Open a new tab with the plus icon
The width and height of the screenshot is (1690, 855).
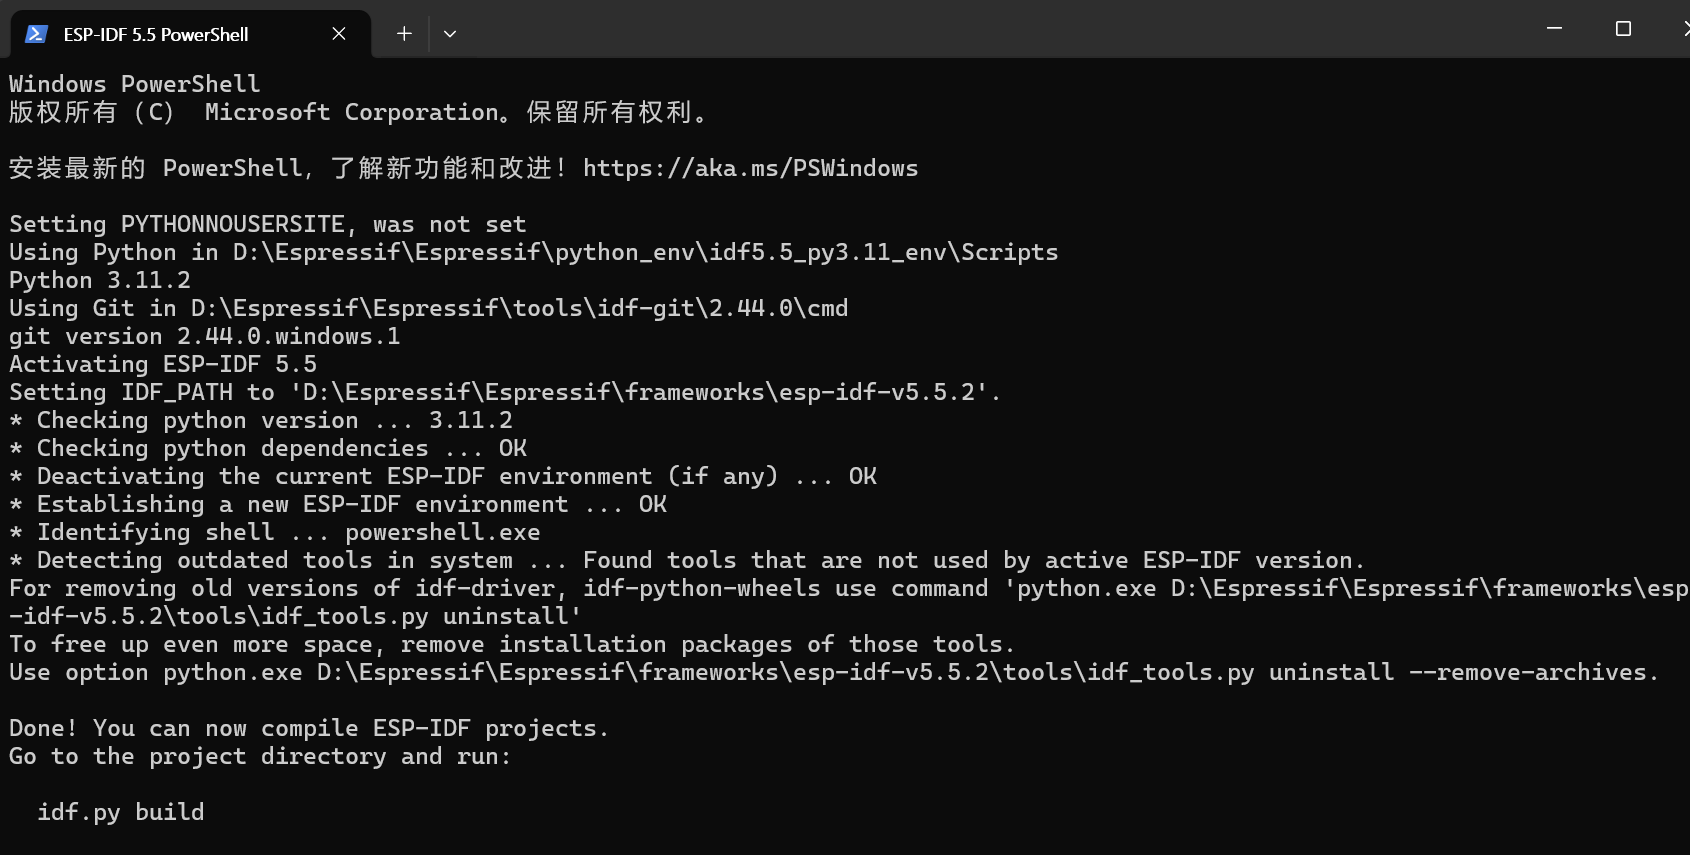click(404, 34)
